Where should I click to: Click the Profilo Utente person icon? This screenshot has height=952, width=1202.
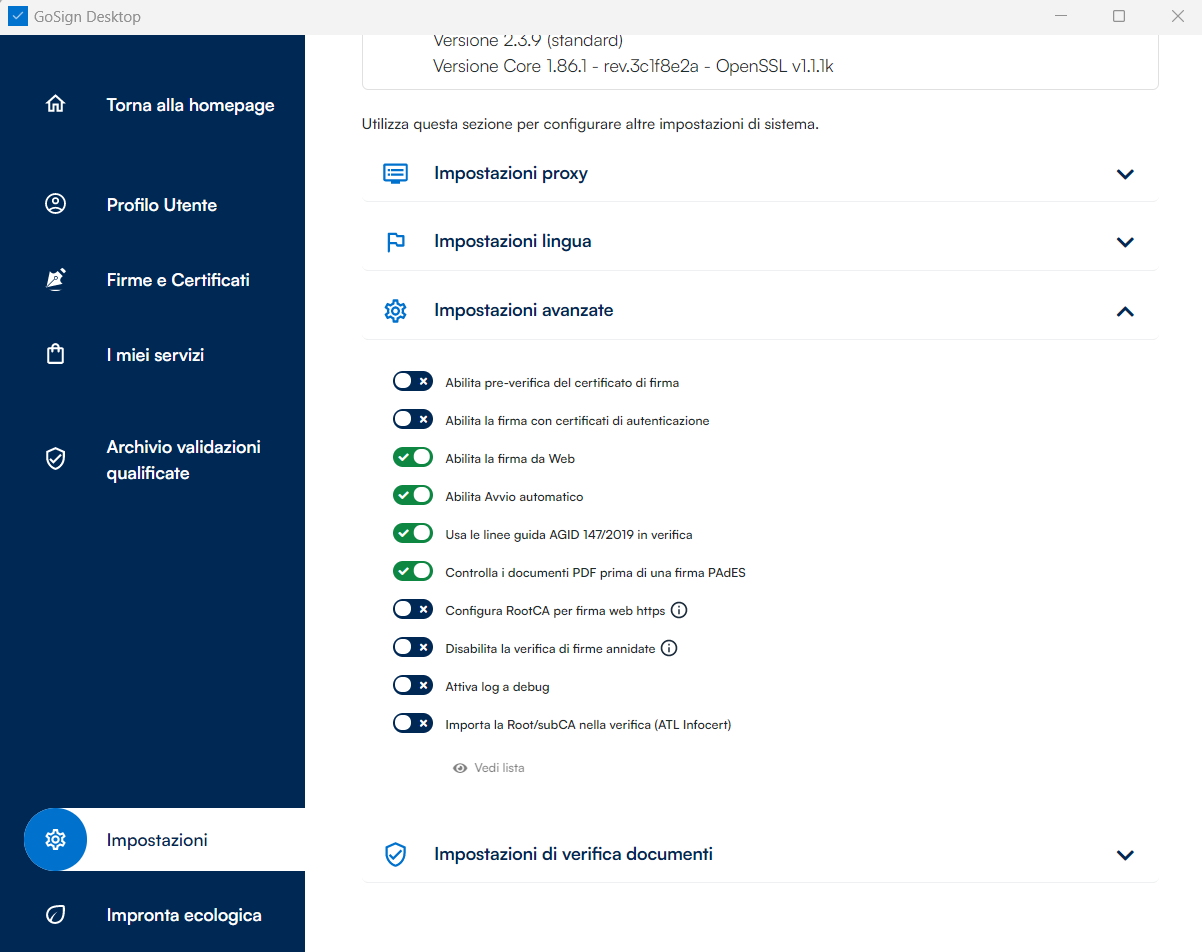[56, 204]
